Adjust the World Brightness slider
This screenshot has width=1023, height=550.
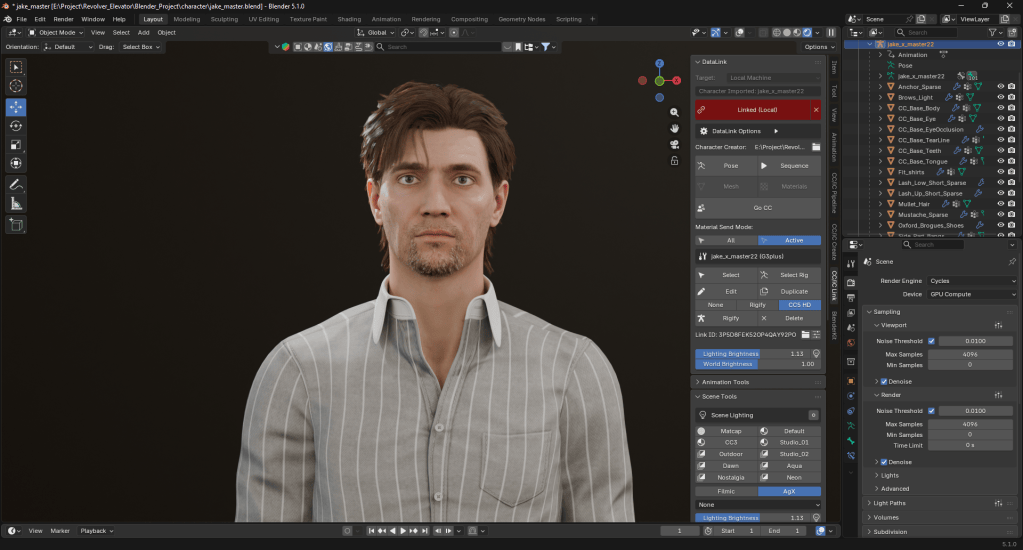[757, 364]
